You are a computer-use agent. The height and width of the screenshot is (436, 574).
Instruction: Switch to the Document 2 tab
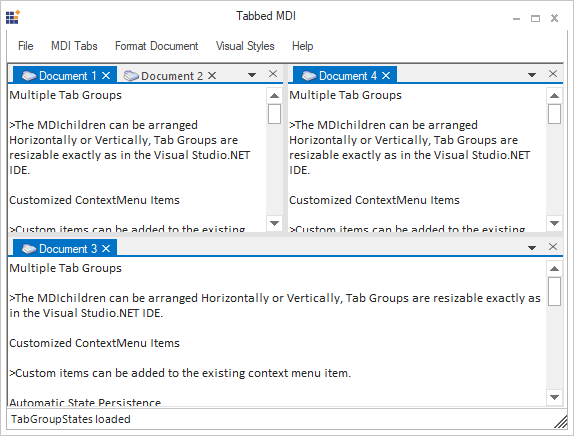[x=170, y=76]
